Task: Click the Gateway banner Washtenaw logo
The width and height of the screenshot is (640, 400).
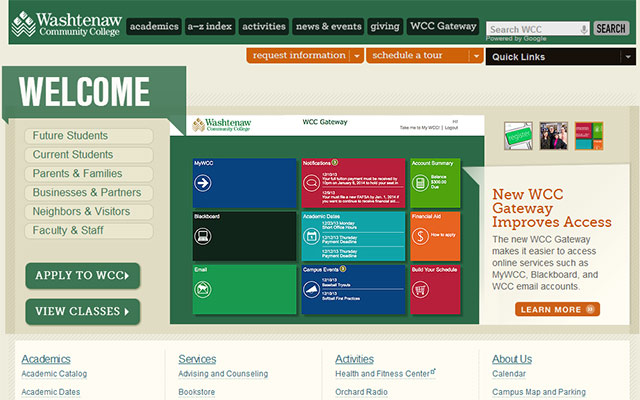Action: pos(222,124)
